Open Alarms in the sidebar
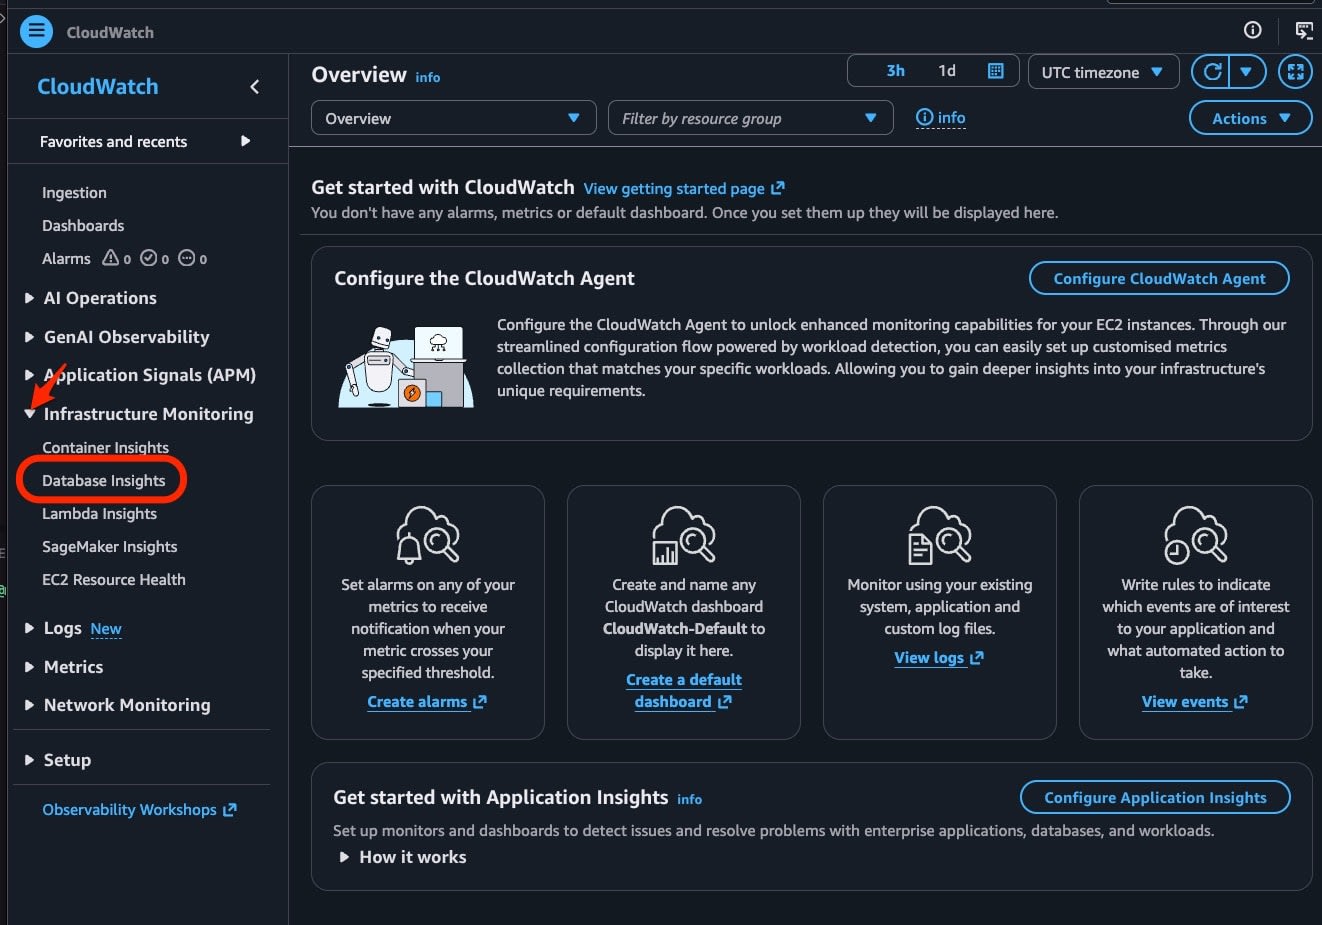 [x=66, y=259]
